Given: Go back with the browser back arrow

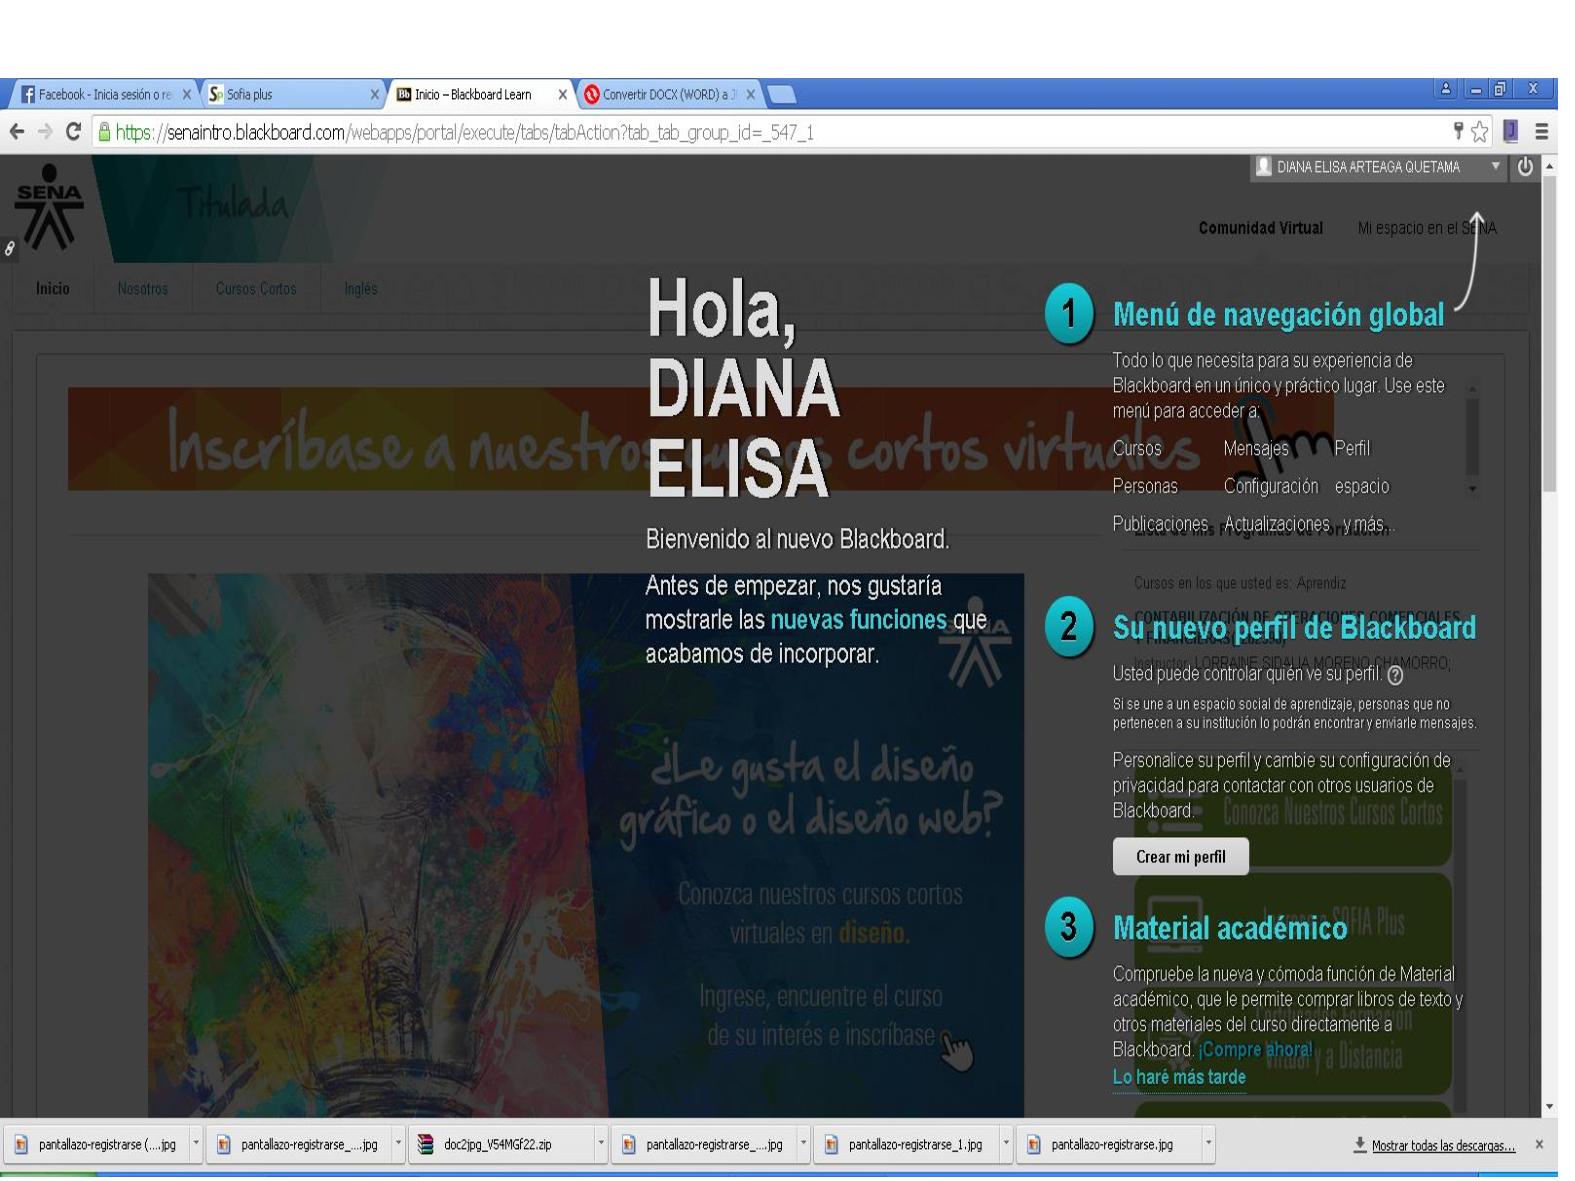Looking at the screenshot, I should (16, 132).
